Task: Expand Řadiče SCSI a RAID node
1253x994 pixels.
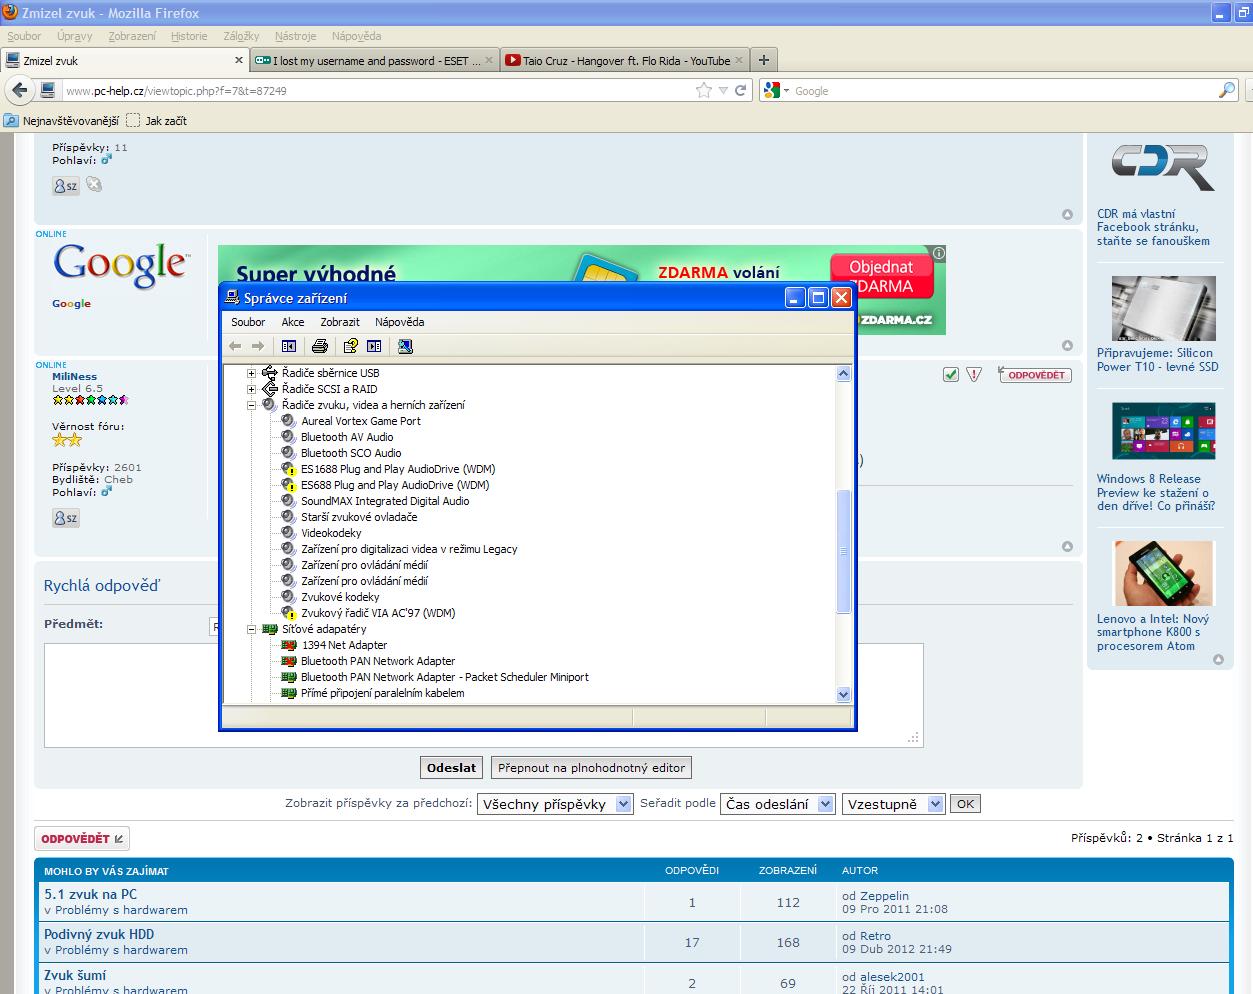Action: (252, 389)
